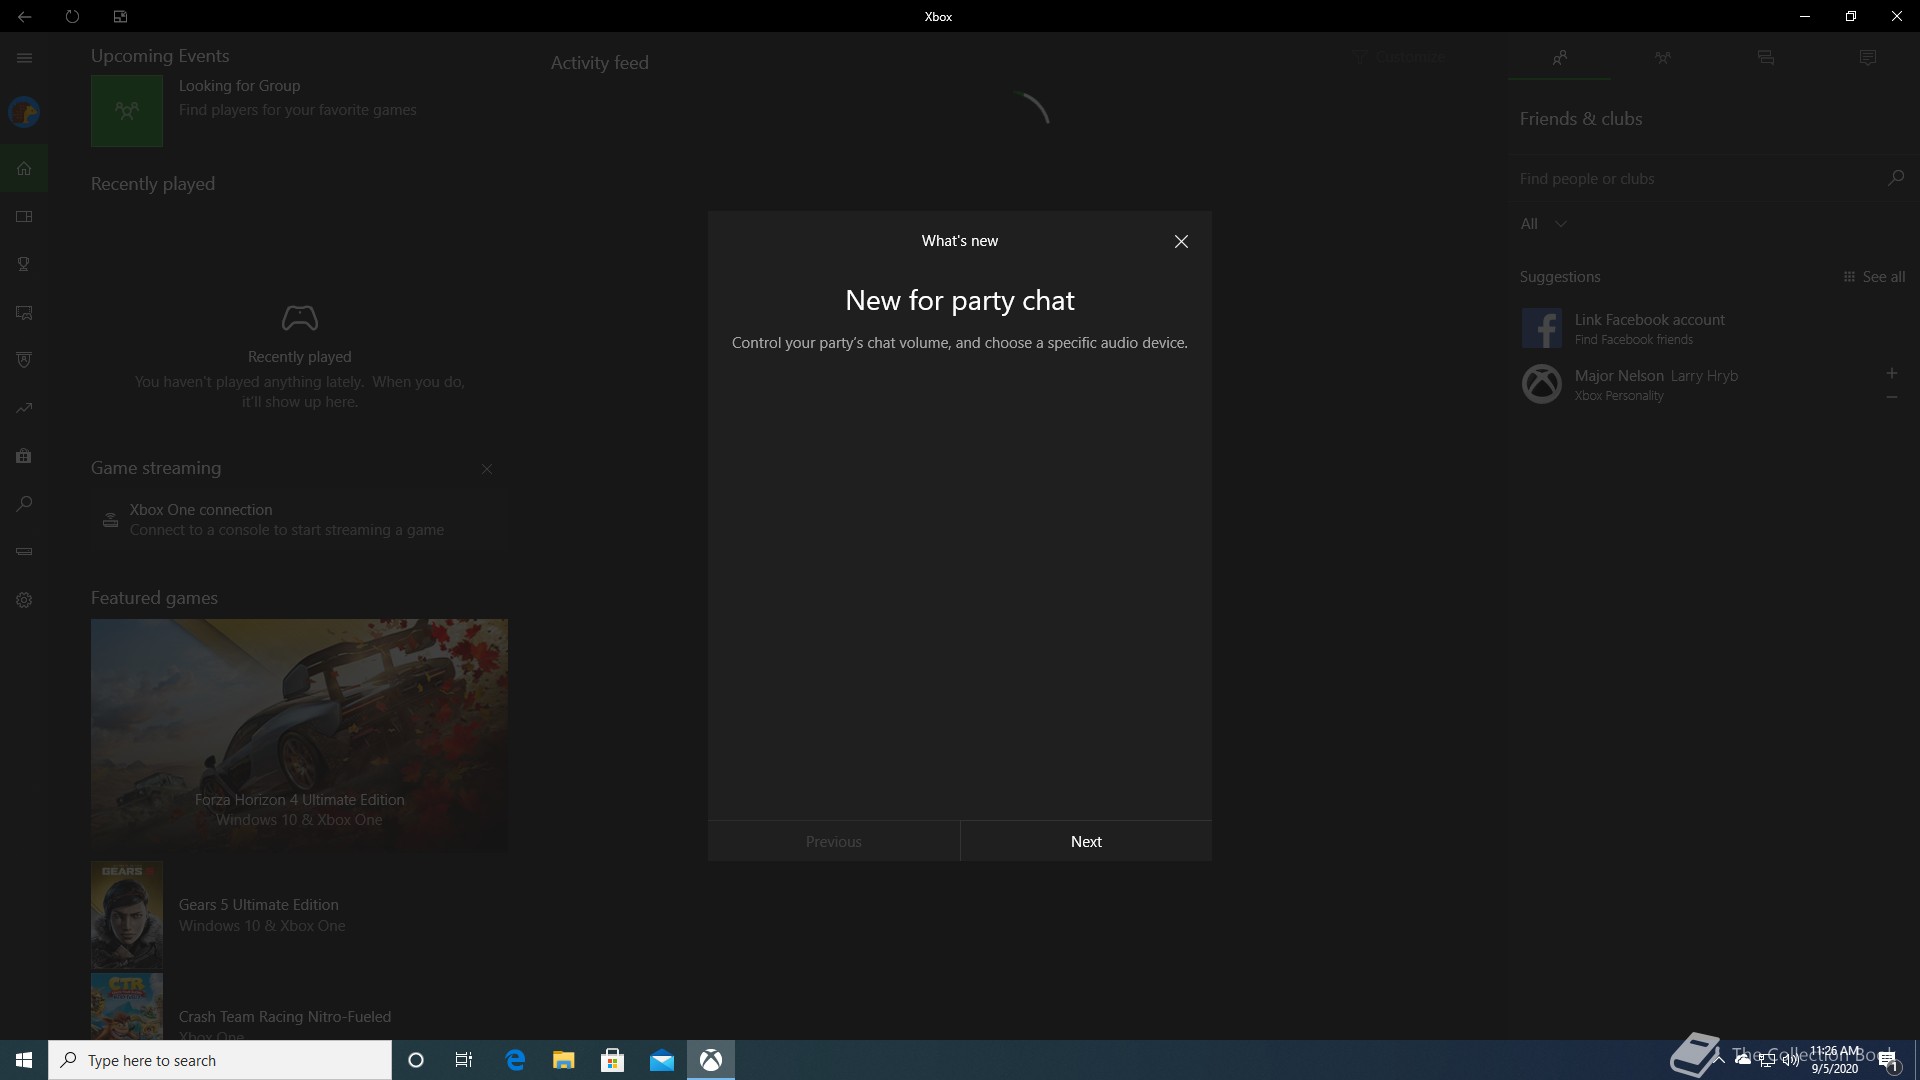
Task: Open the Captures icon in the sidebar
Action: (24, 312)
